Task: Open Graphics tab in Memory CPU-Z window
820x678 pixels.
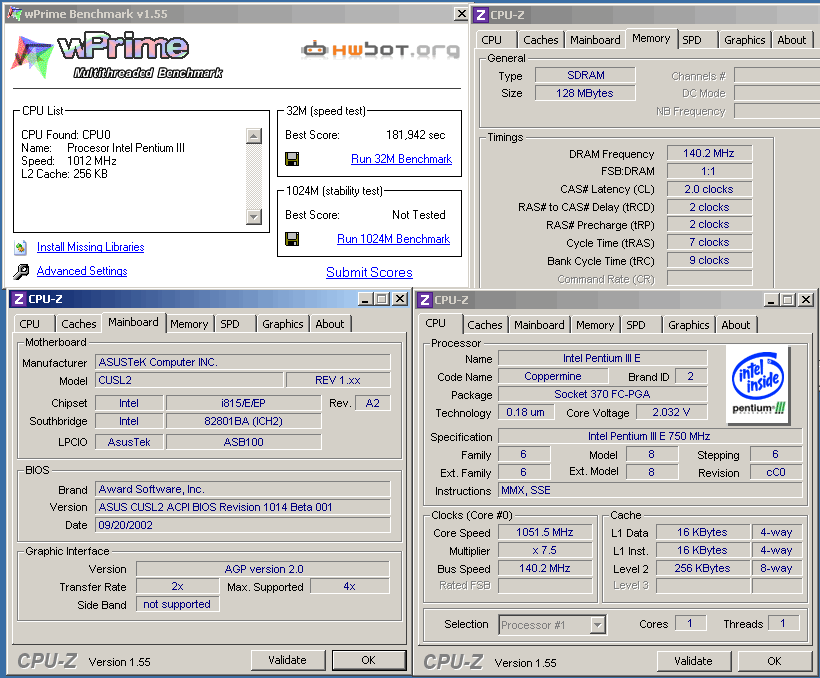Action: pyautogui.click(x=745, y=40)
